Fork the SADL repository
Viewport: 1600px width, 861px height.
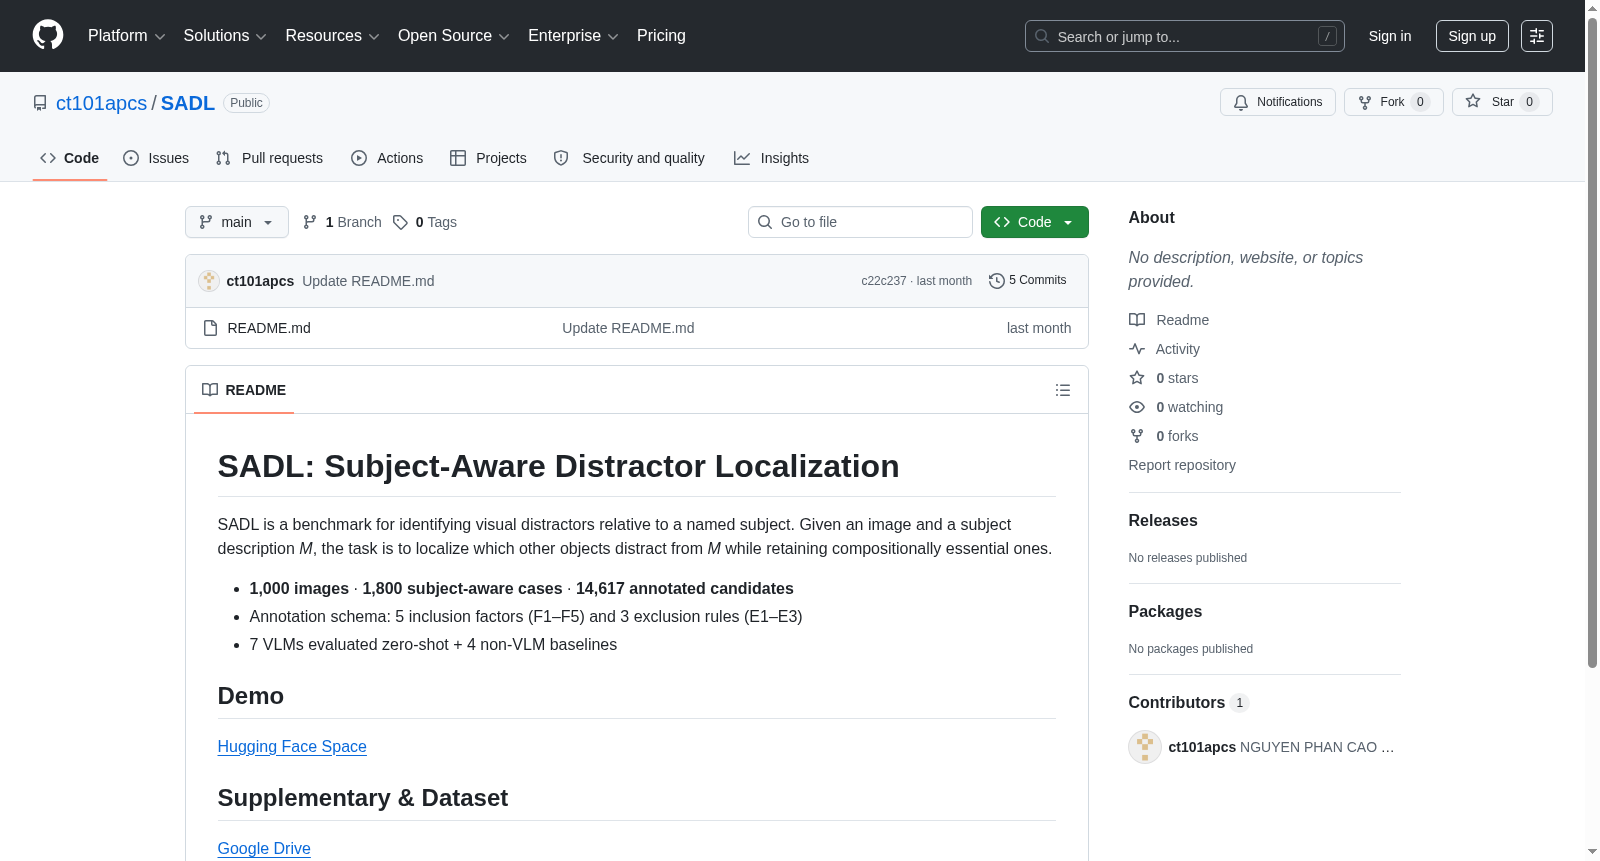pyautogui.click(x=1393, y=102)
